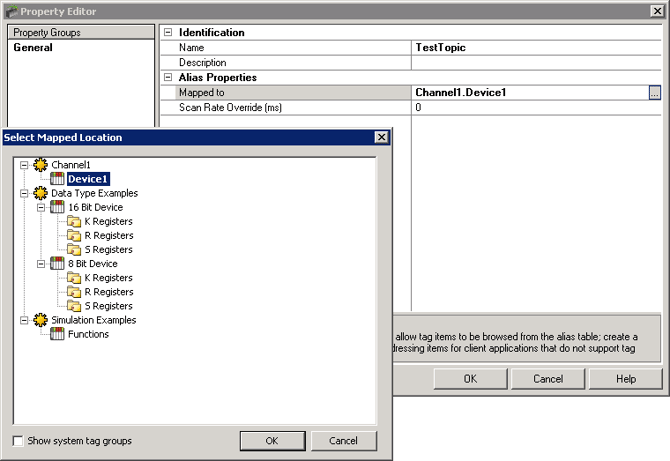Click the 8 Bit Device icon

(x=57, y=264)
